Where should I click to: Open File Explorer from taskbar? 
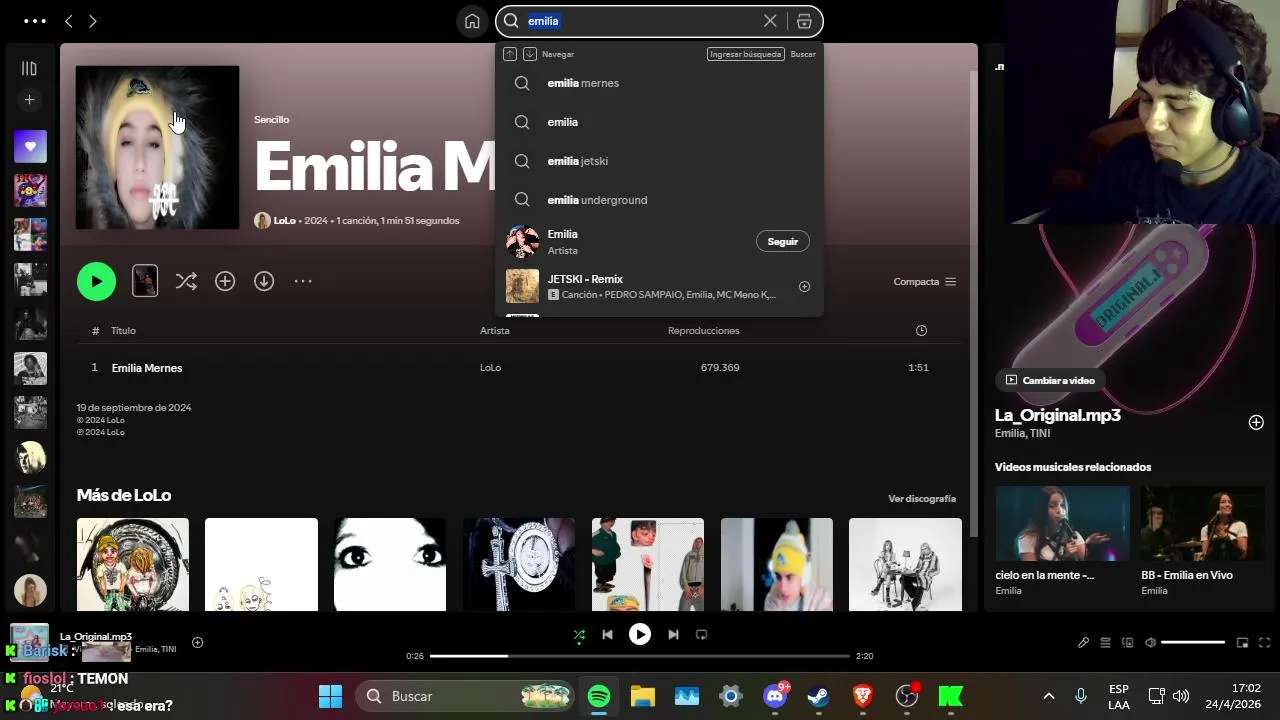click(x=643, y=696)
